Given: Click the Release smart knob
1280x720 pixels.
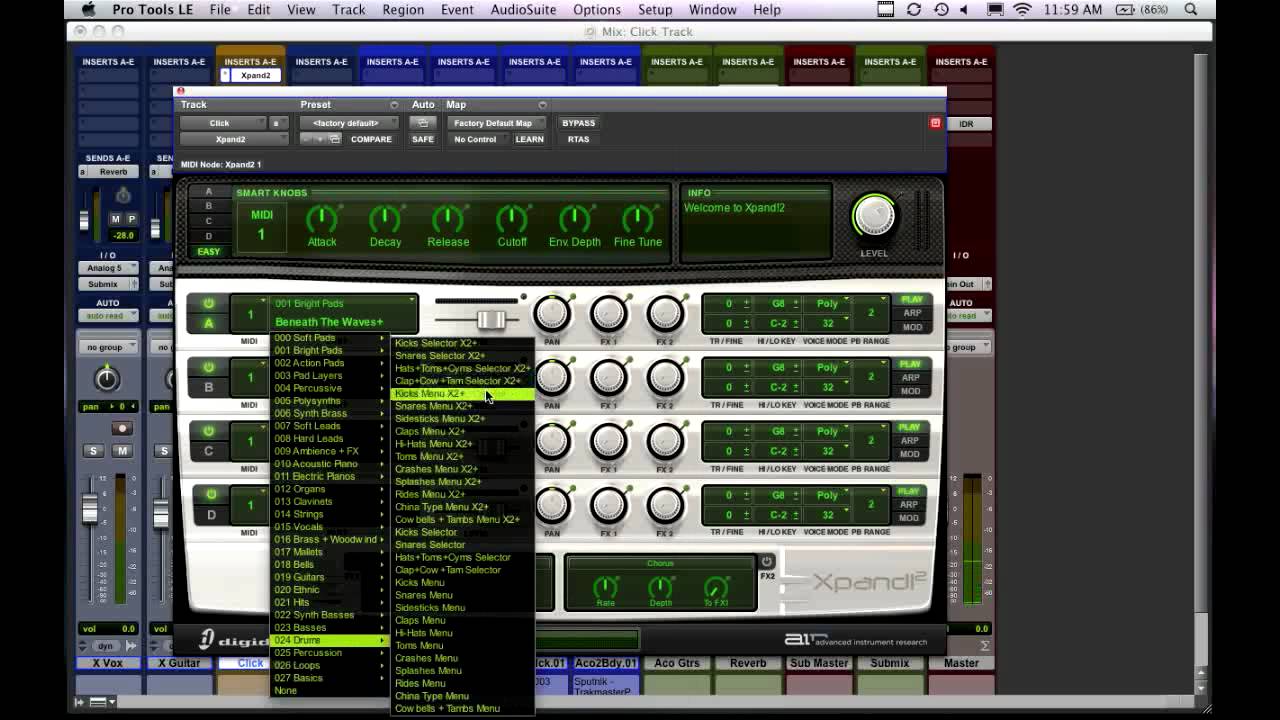Looking at the screenshot, I should pos(448,219).
